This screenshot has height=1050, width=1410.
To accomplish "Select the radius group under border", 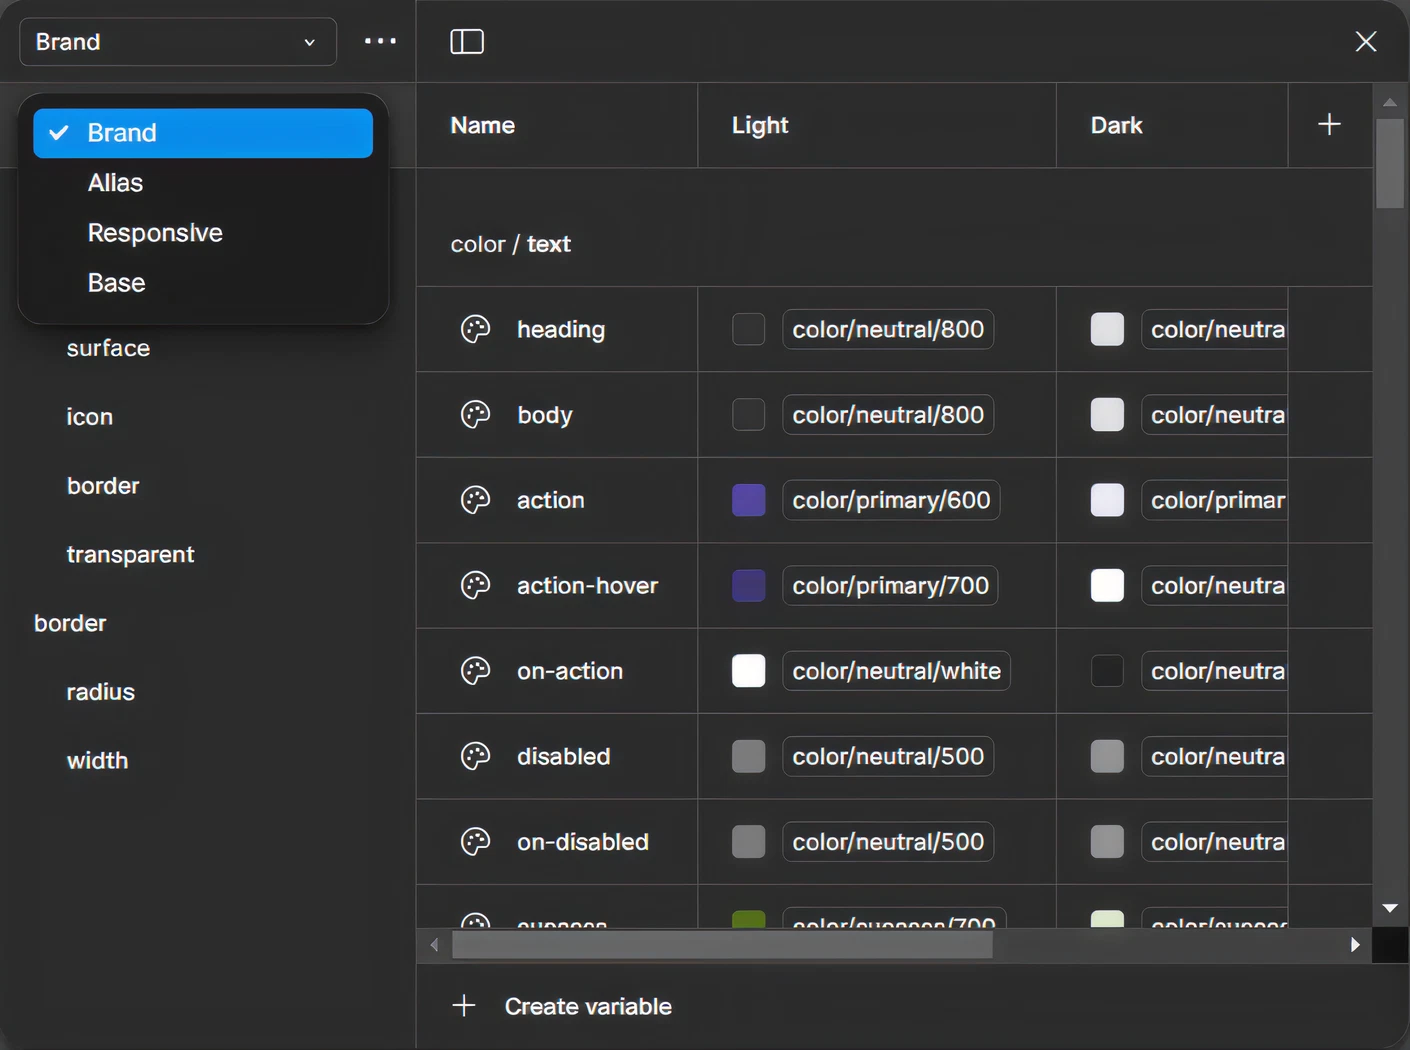I will point(100,692).
